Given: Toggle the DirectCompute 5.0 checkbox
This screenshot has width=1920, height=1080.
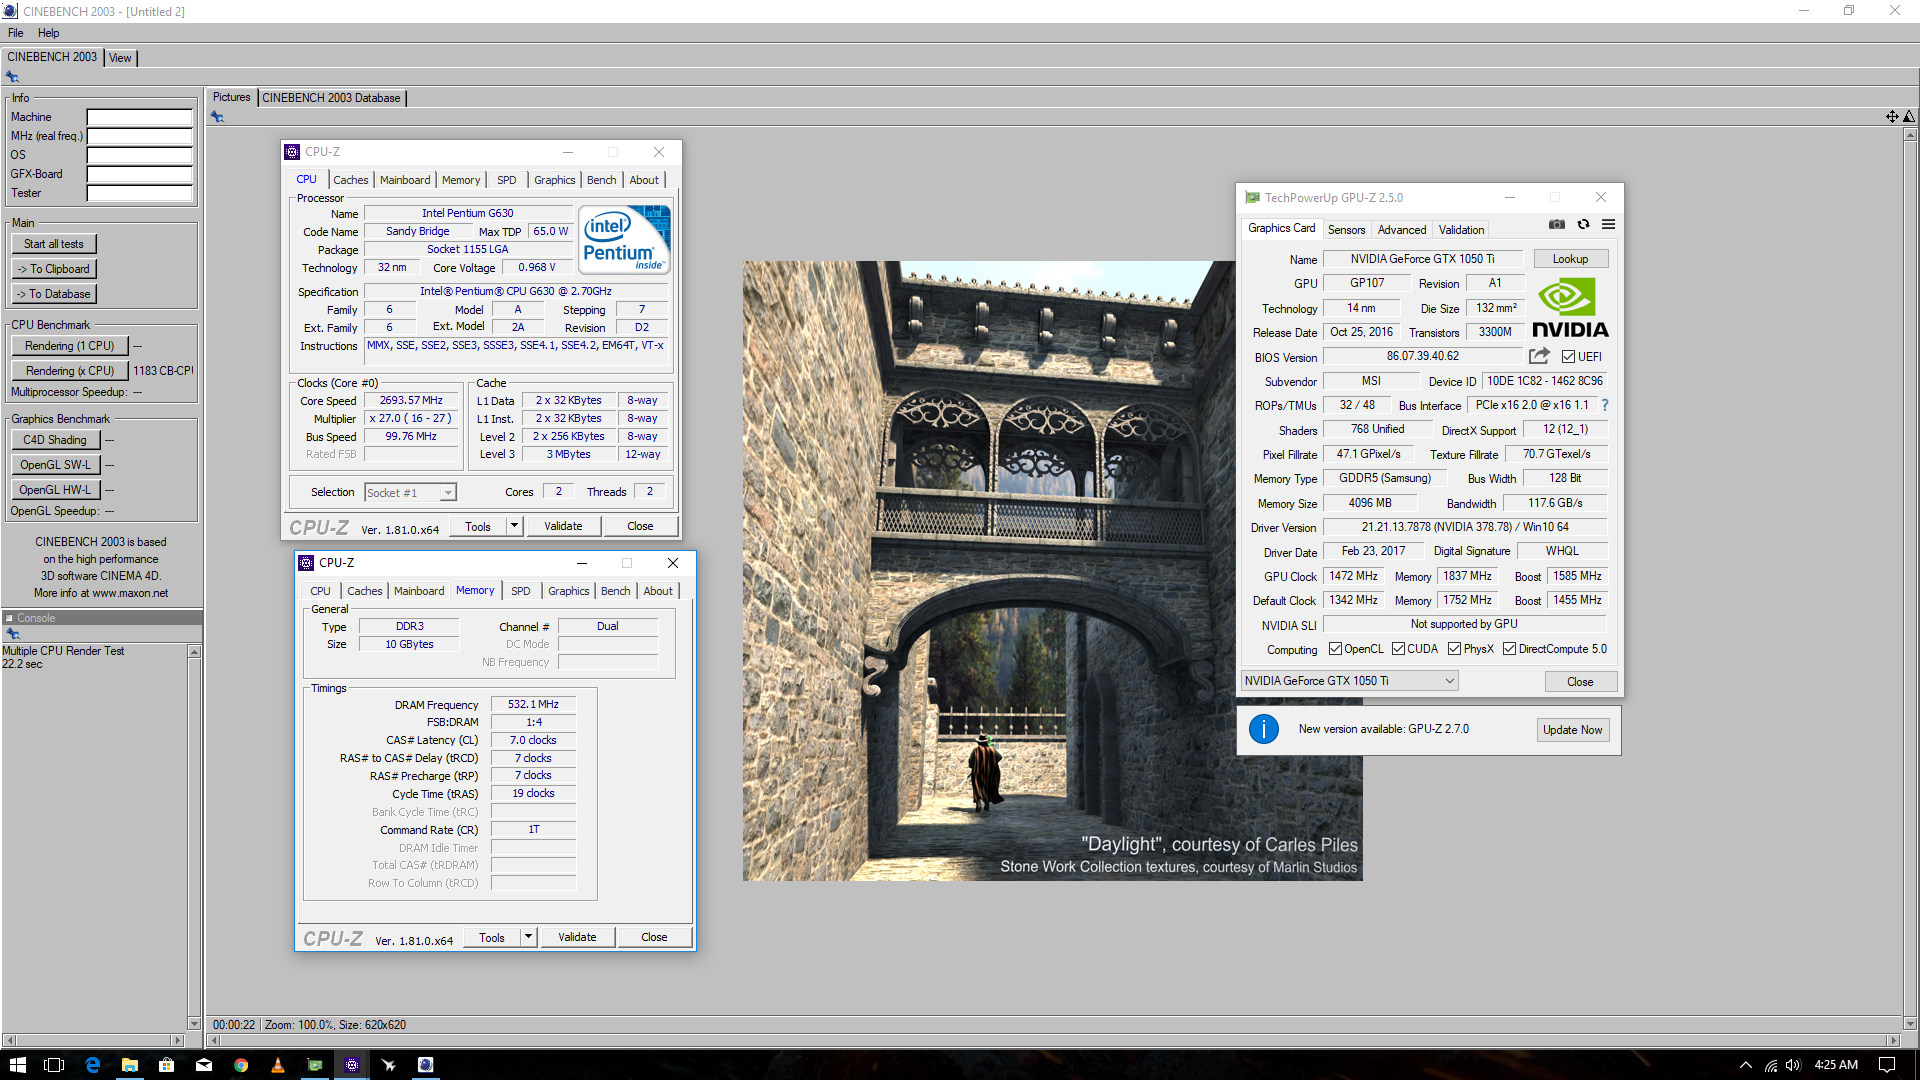Looking at the screenshot, I should 1509,649.
